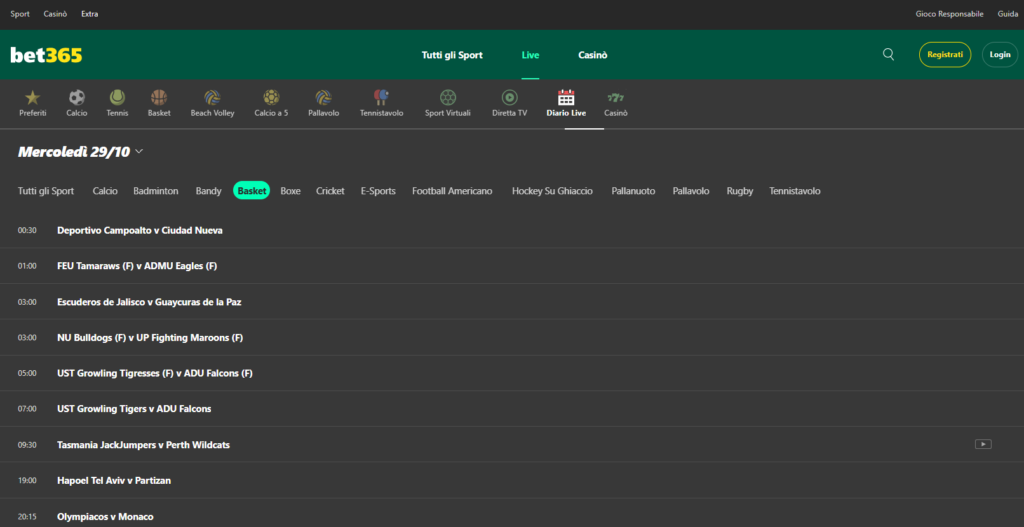
Task: Open the Sport Virtuali icon
Action: tap(447, 98)
